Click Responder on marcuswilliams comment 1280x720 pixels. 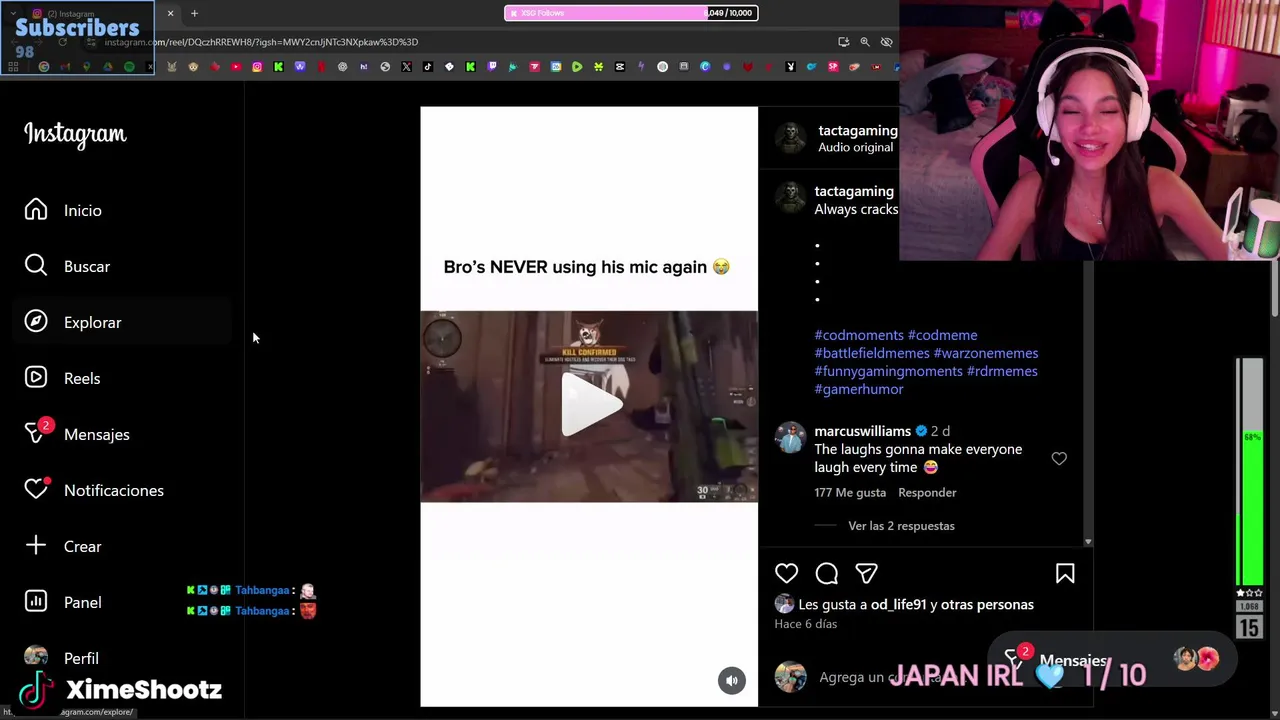pyautogui.click(x=927, y=492)
